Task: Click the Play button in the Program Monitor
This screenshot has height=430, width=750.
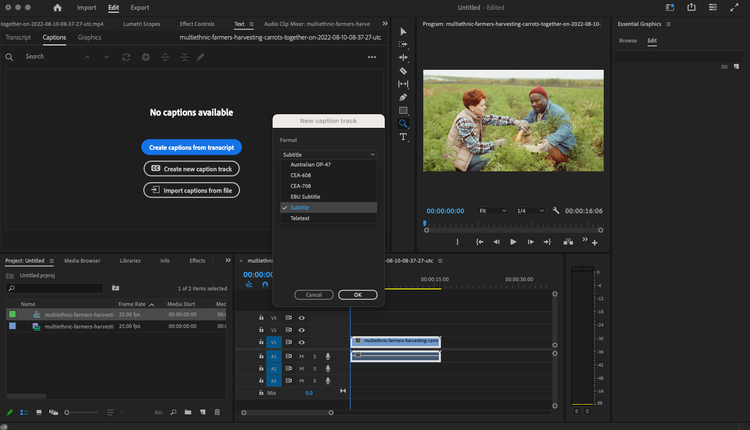Action: 513,242
